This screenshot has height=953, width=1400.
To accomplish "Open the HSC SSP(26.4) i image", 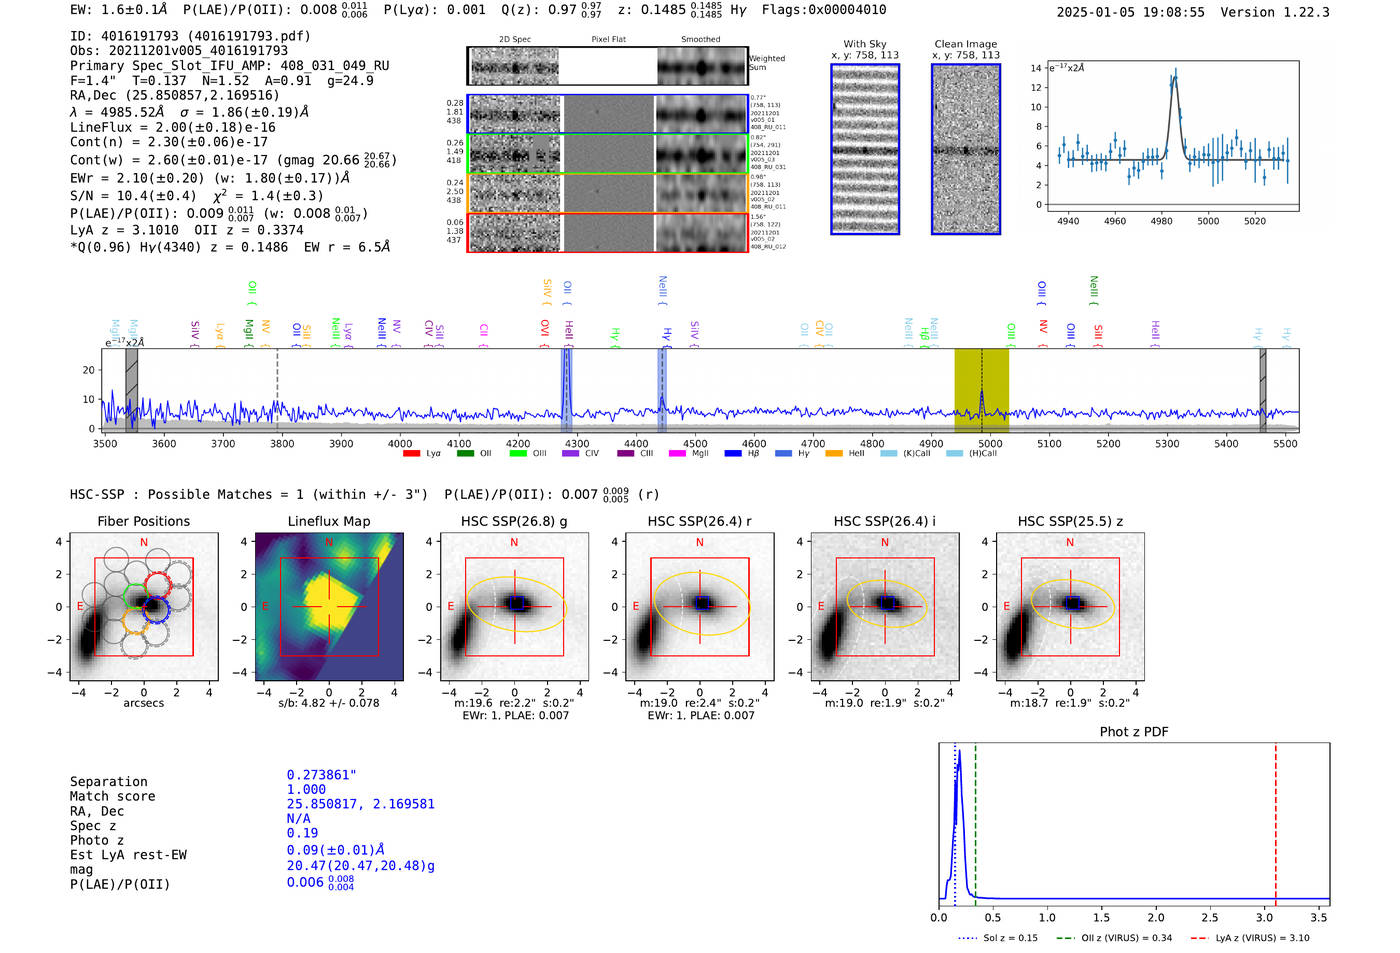I will 885,606.
